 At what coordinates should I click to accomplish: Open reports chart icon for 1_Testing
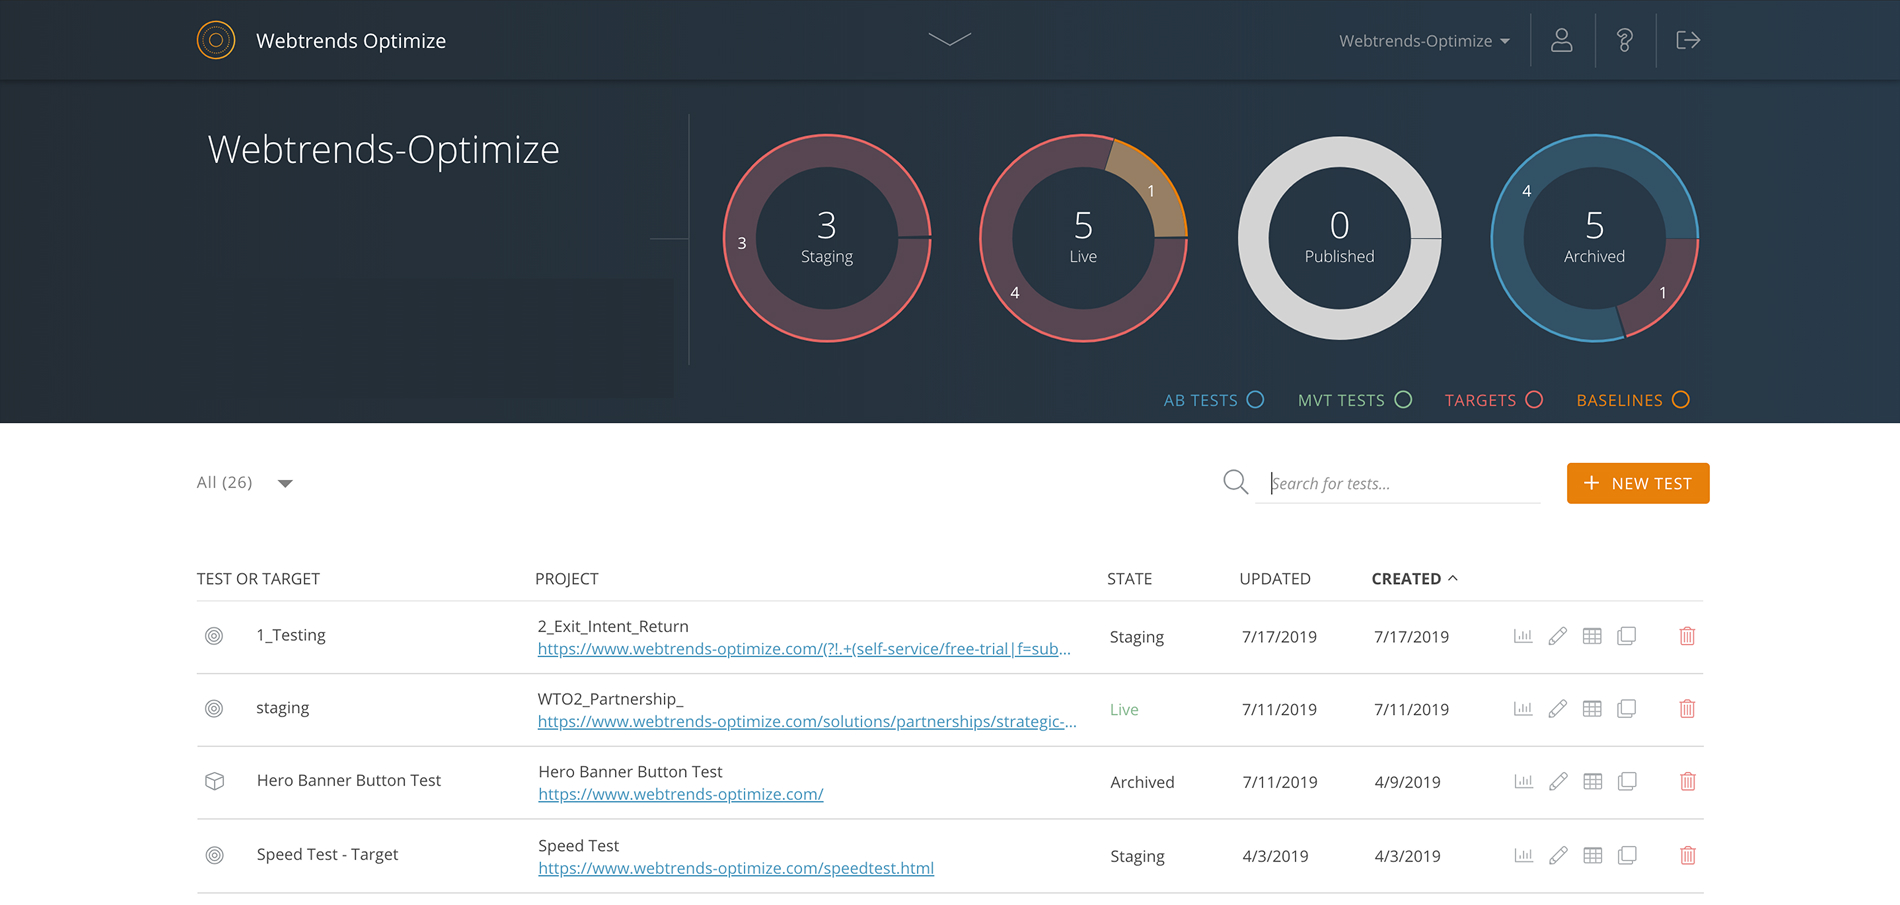point(1523,636)
